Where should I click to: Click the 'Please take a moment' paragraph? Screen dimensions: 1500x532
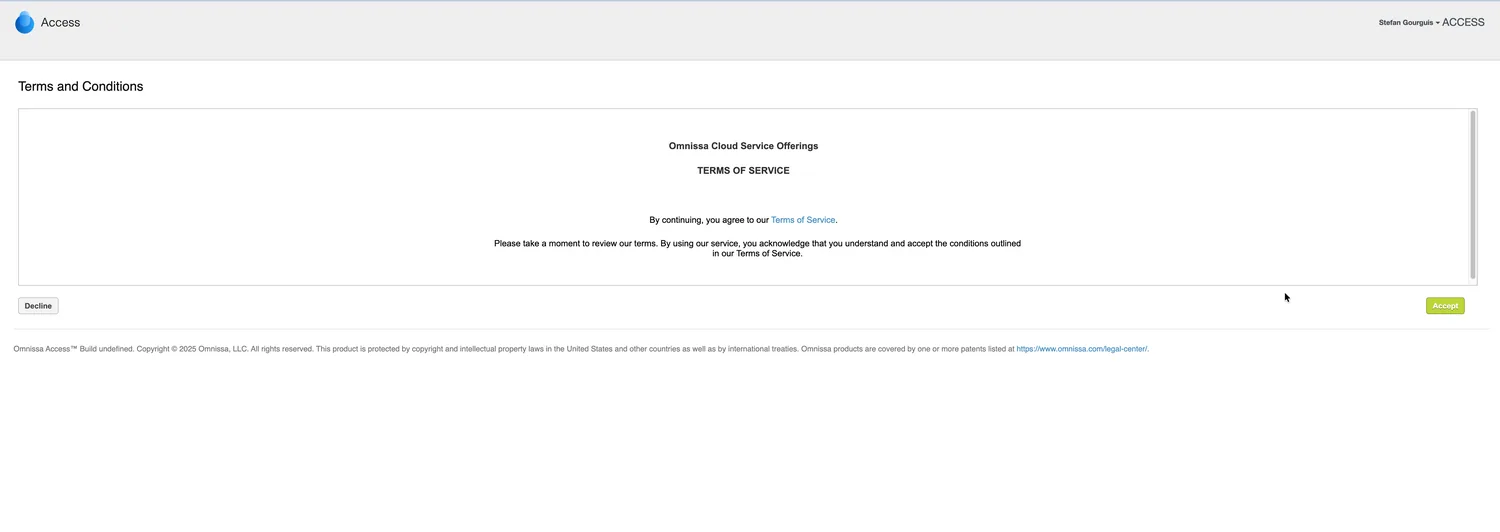pos(757,249)
